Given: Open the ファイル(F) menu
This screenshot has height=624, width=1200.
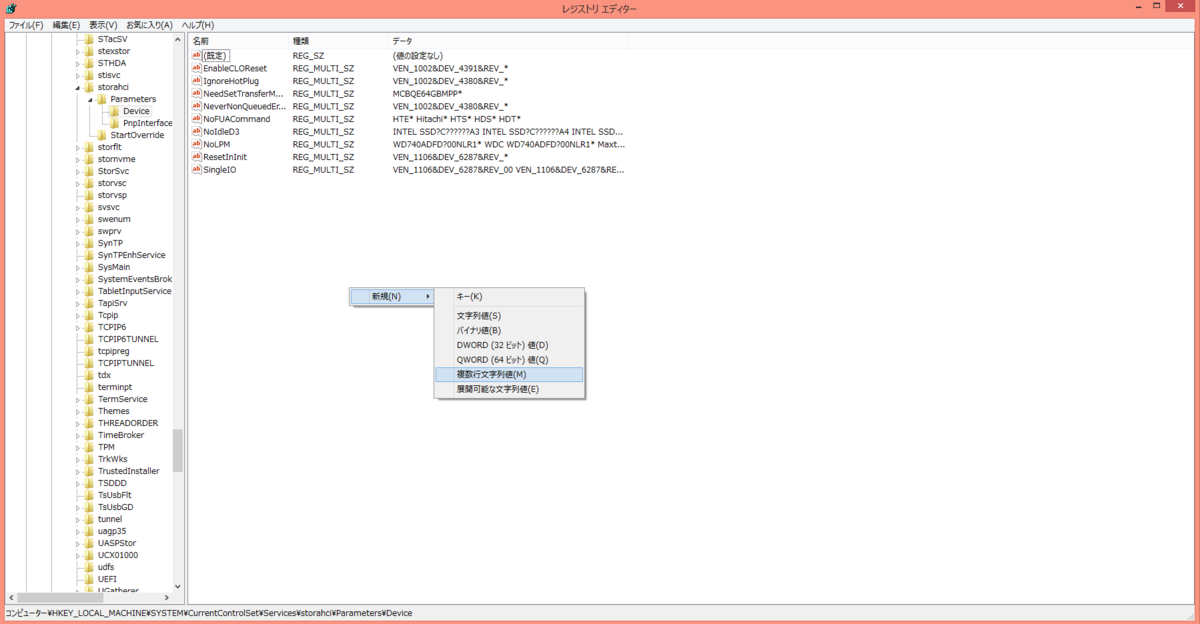Looking at the screenshot, I should point(26,25).
